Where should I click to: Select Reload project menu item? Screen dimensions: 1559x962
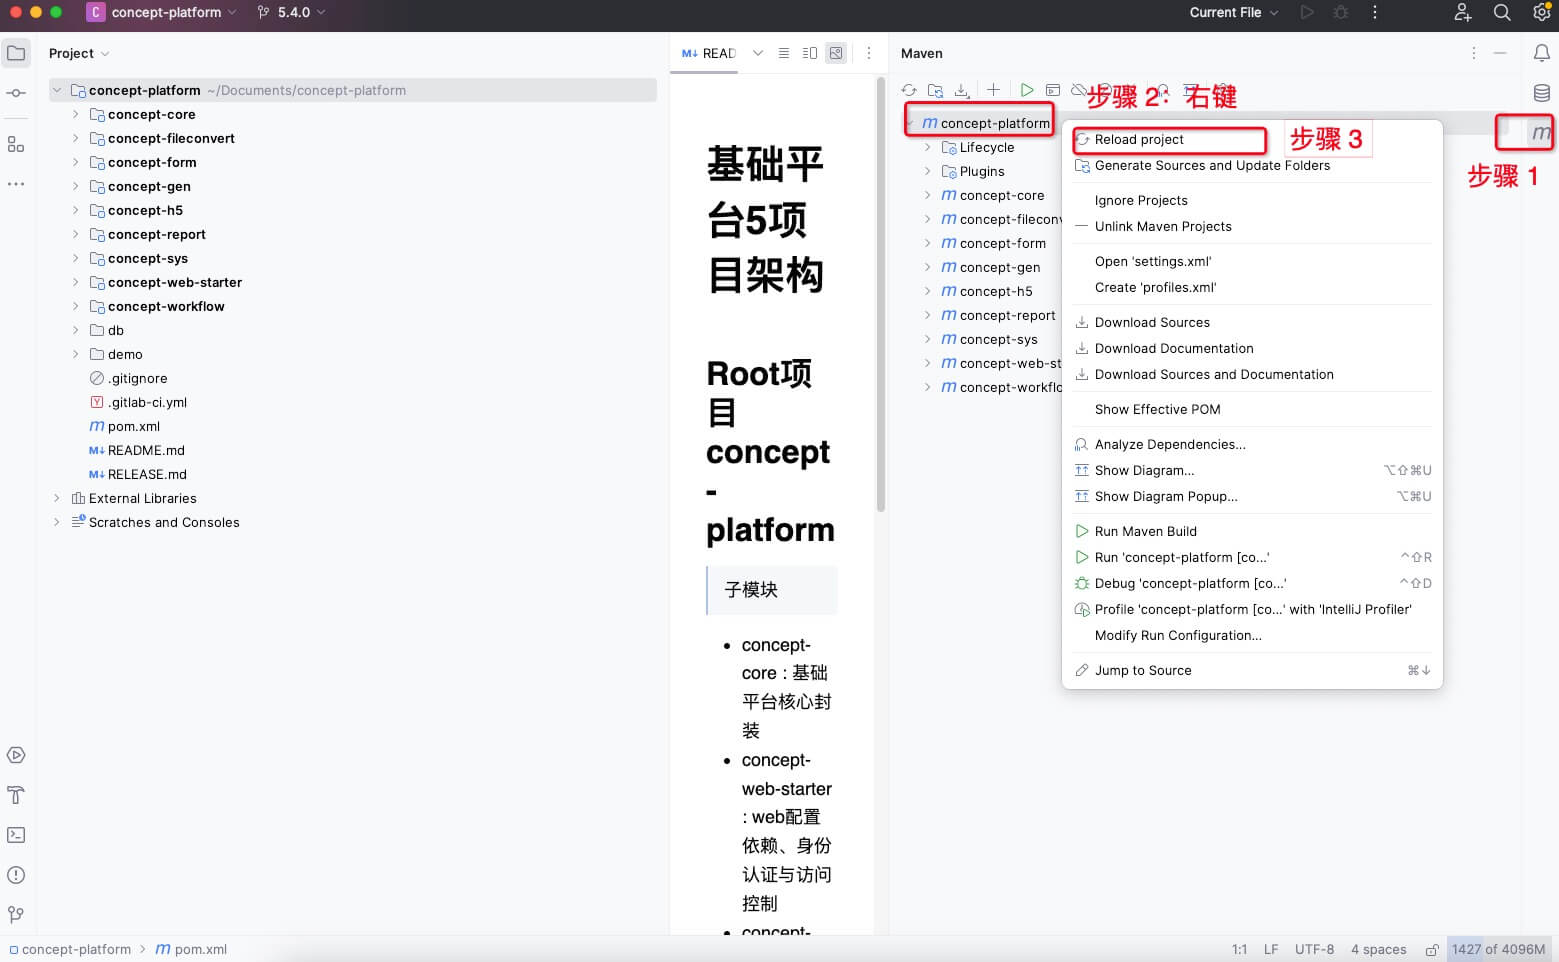click(1252, 139)
